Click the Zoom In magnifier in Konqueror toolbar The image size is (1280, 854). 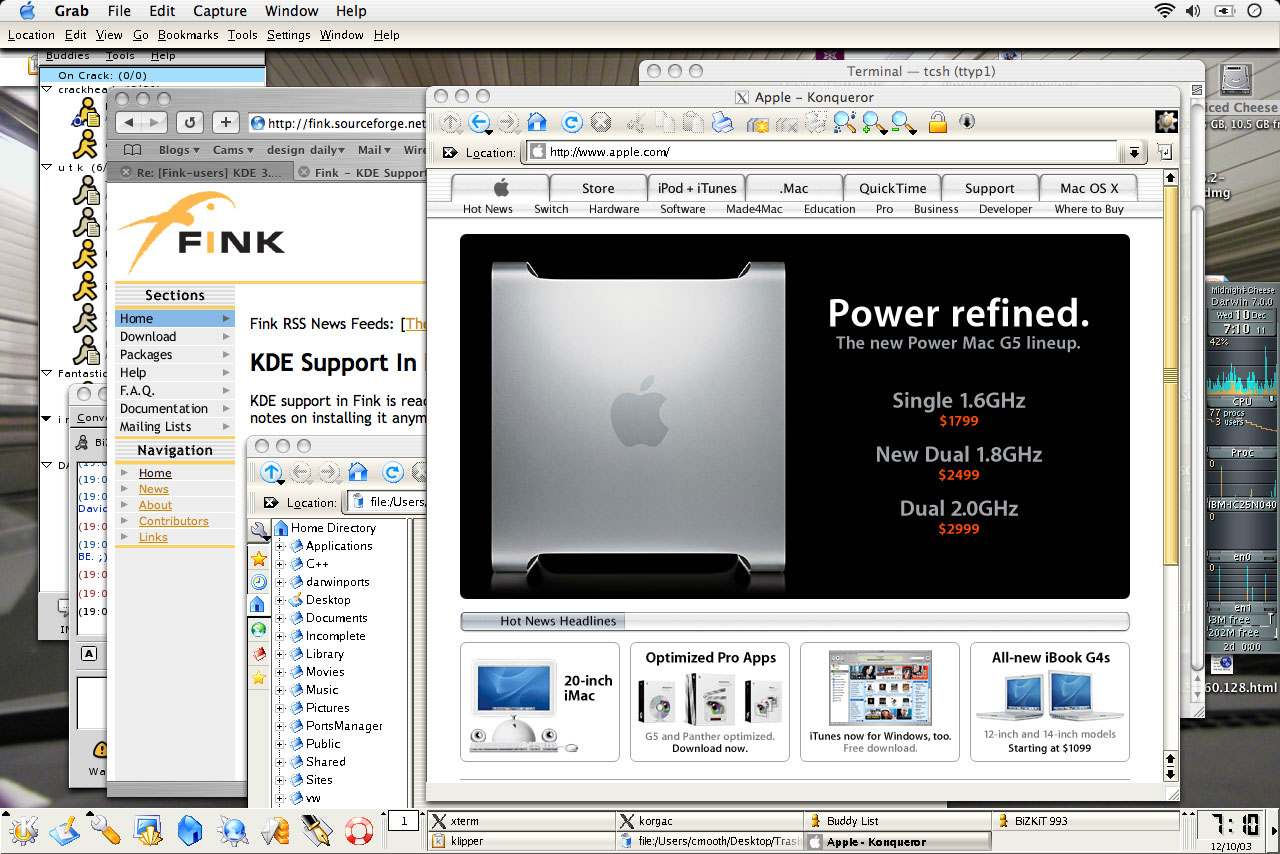(x=873, y=123)
